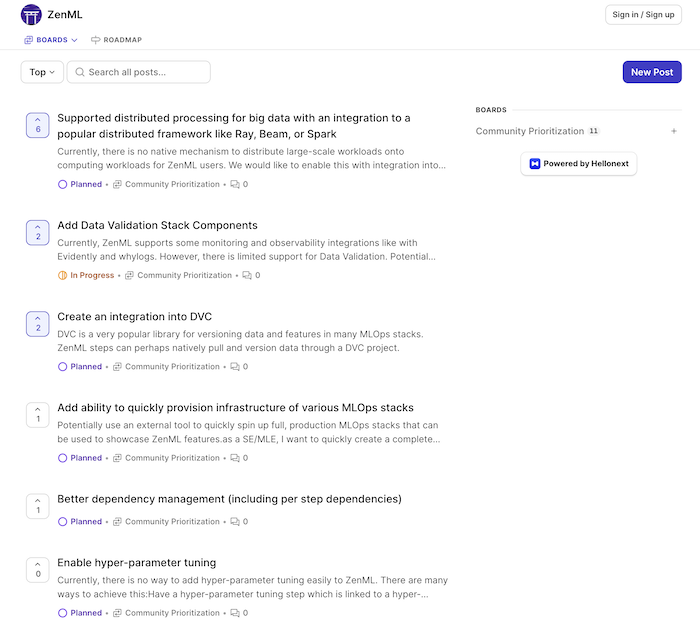Click the DVC post description text
Image resolution: width=700 pixels, height=626 pixels.
(x=240, y=341)
